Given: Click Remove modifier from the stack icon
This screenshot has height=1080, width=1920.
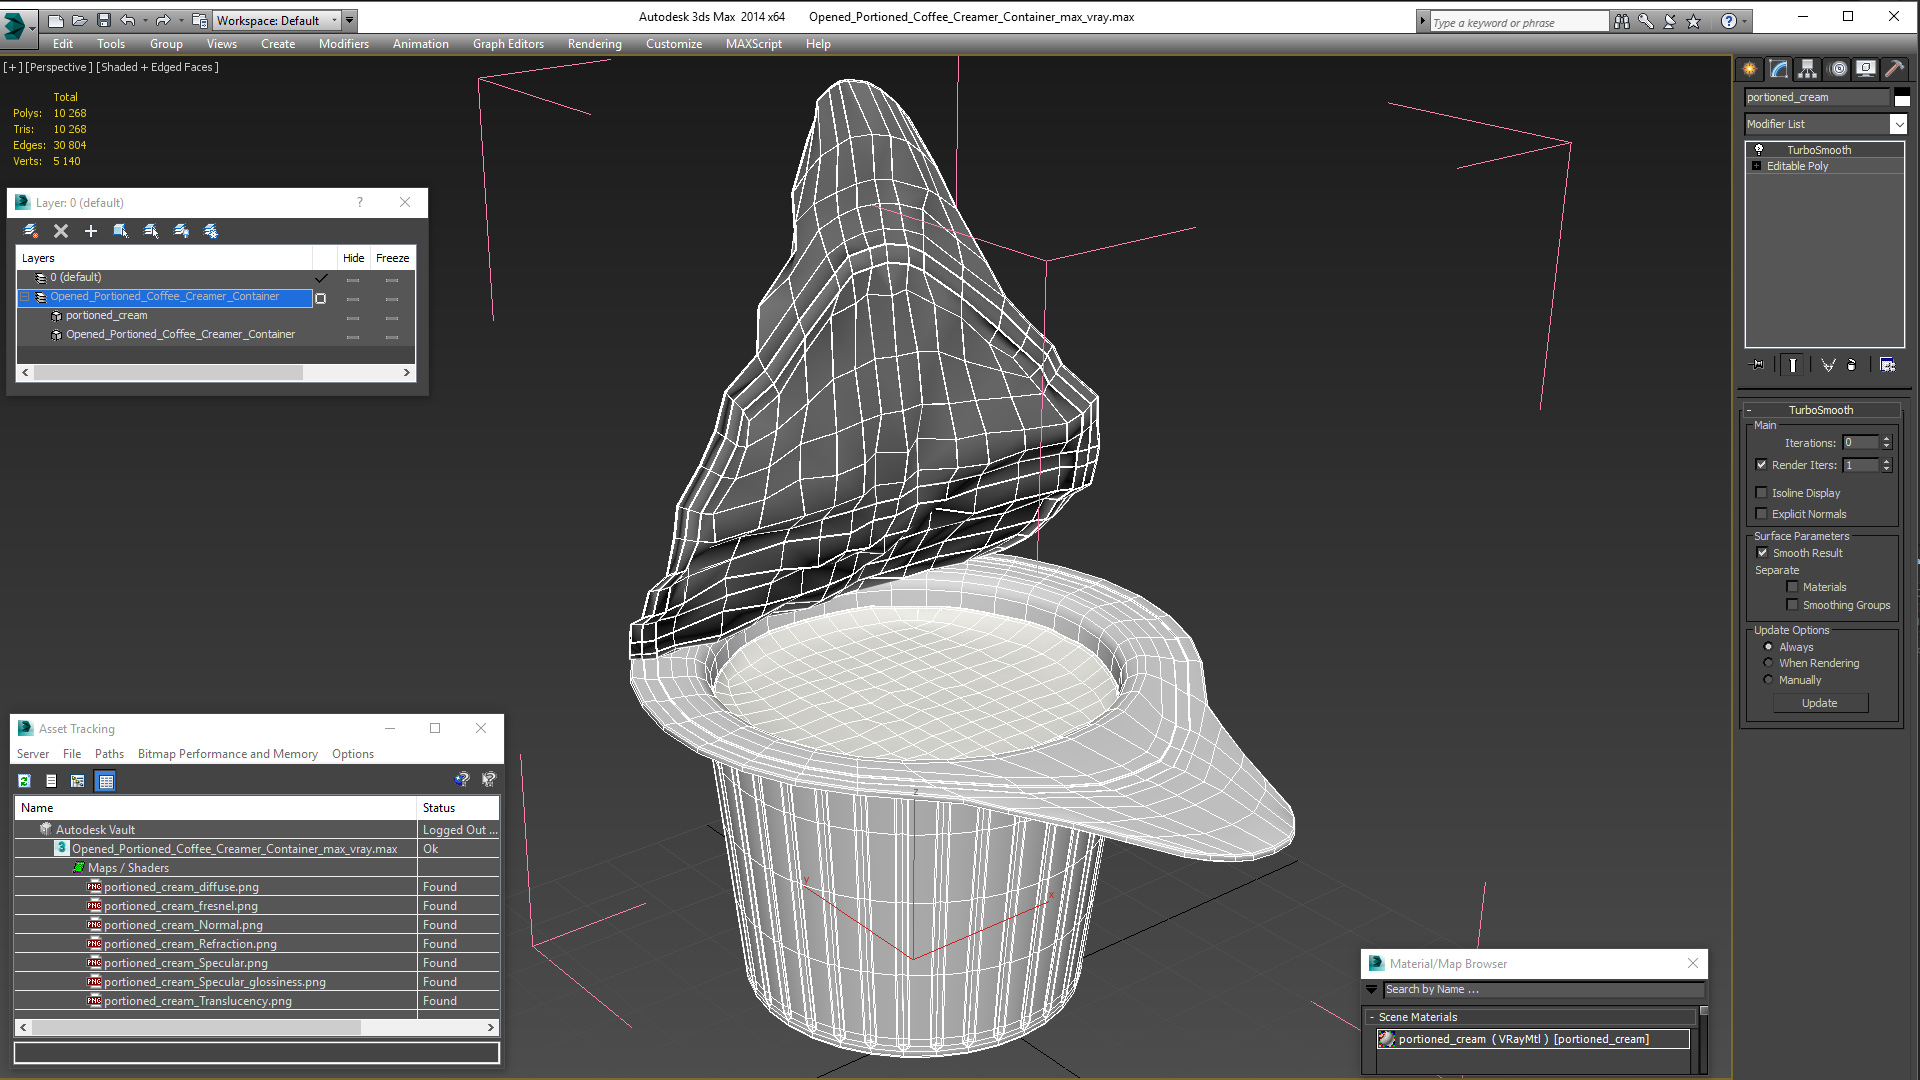Looking at the screenshot, I should pos(1851,365).
